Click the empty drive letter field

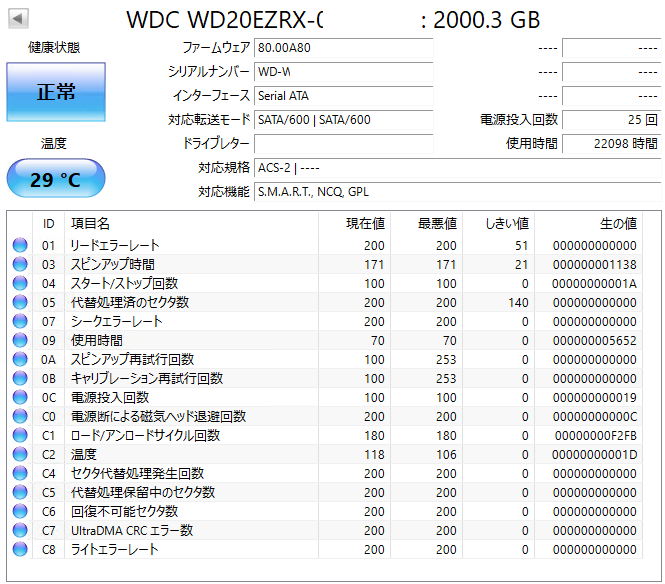[x=344, y=144]
